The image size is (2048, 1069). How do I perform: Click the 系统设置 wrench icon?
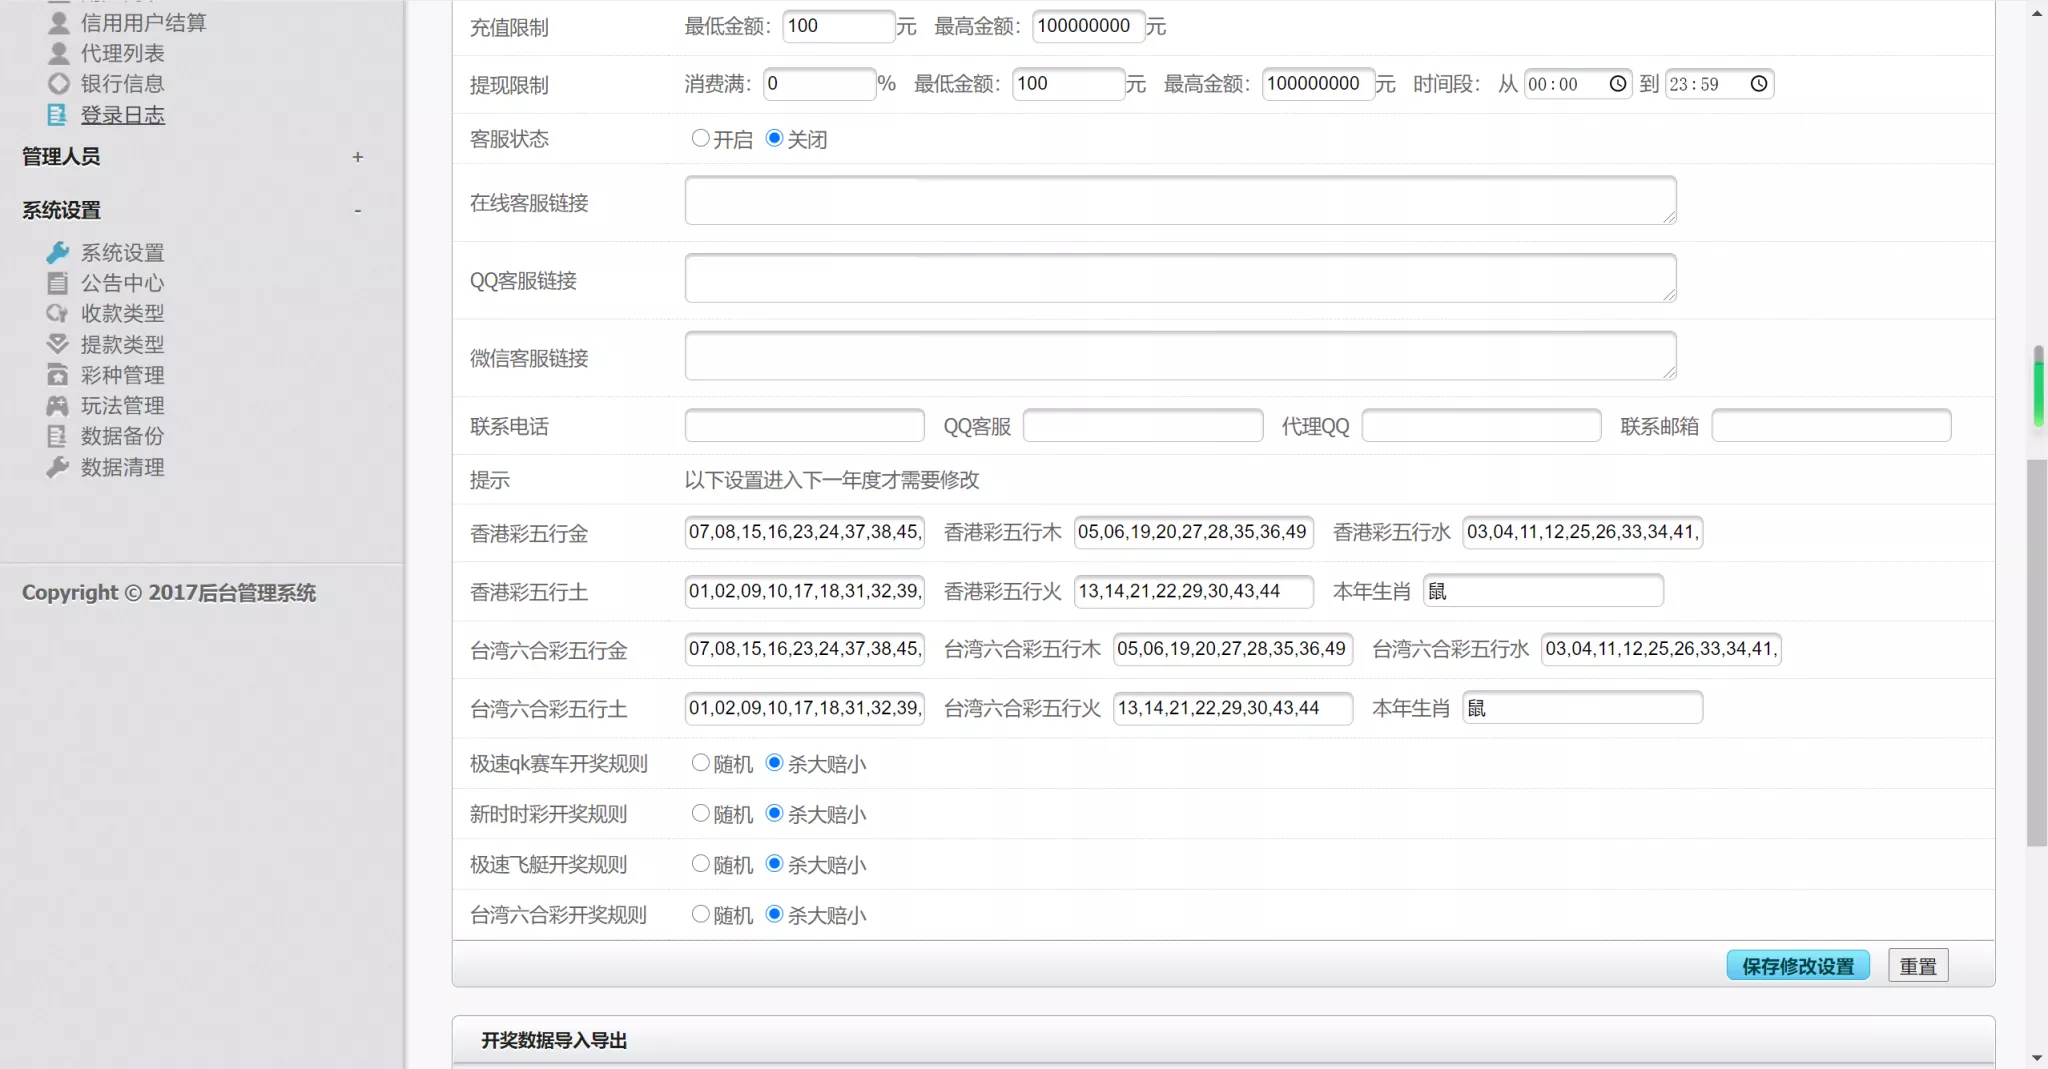(x=59, y=252)
